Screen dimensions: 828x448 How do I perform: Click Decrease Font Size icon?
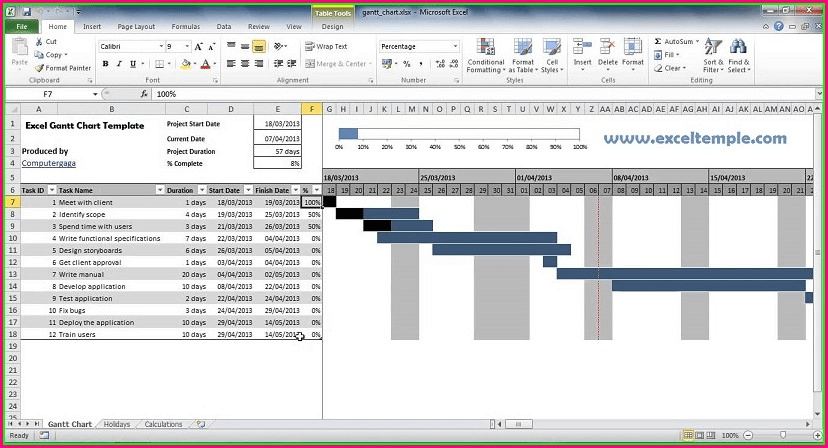pyautogui.click(x=211, y=46)
